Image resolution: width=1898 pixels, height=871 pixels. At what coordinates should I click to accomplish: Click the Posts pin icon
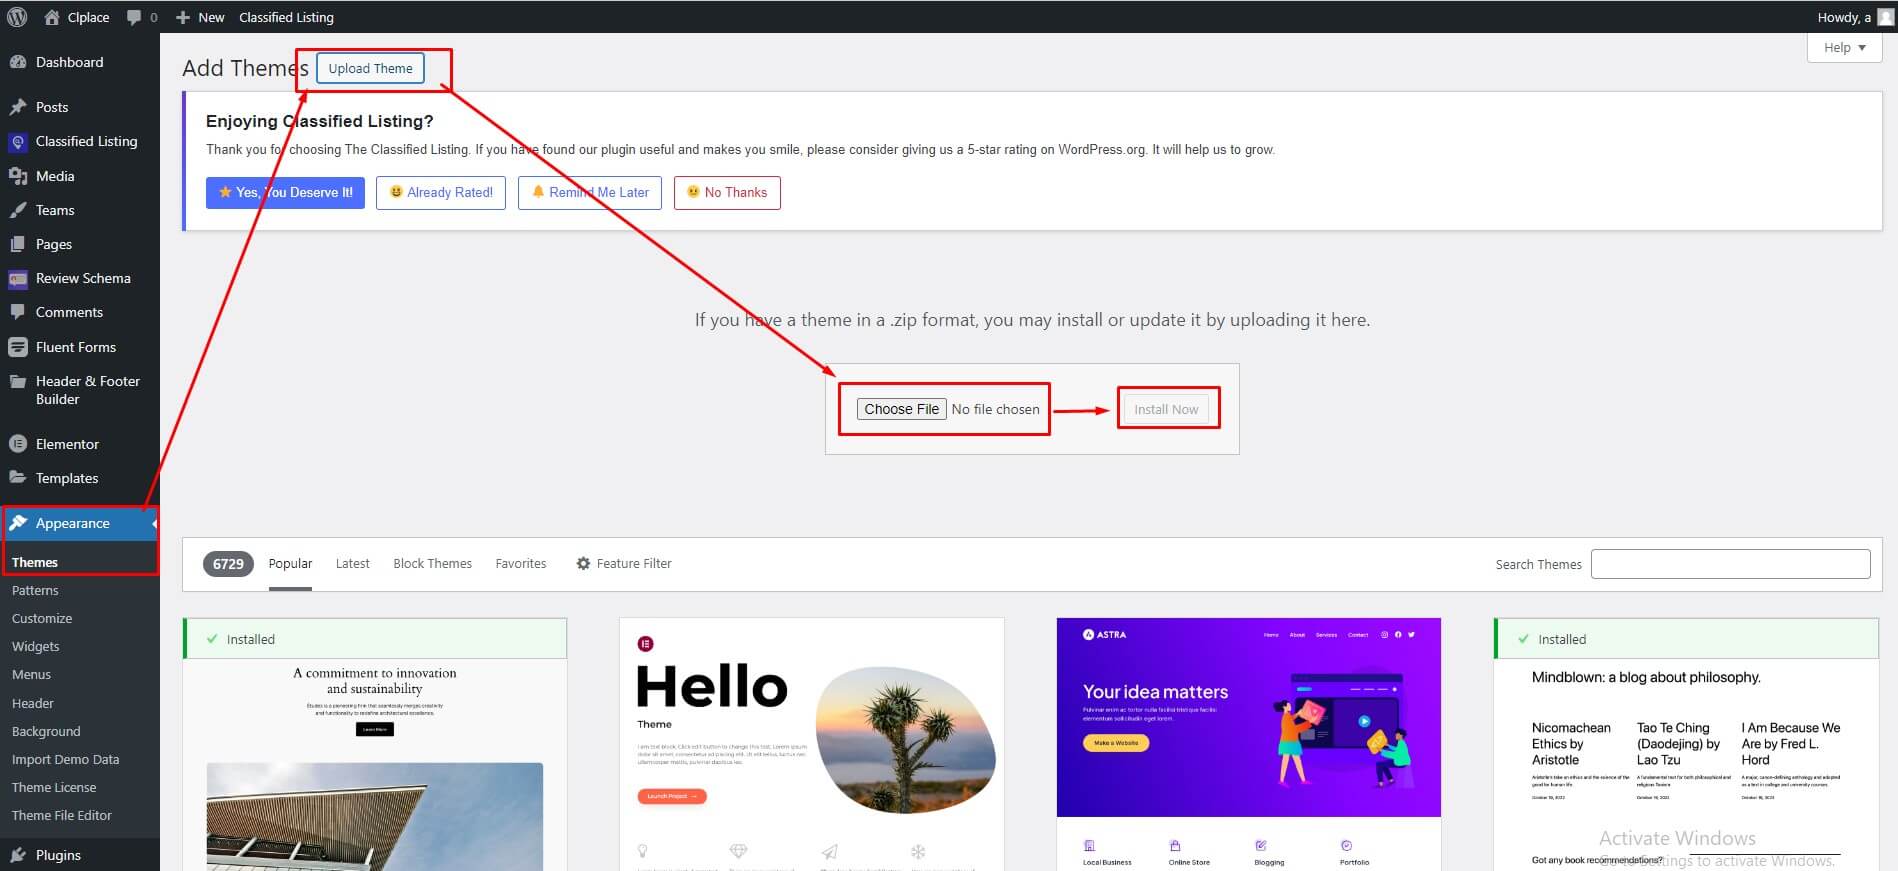pyautogui.click(x=18, y=107)
